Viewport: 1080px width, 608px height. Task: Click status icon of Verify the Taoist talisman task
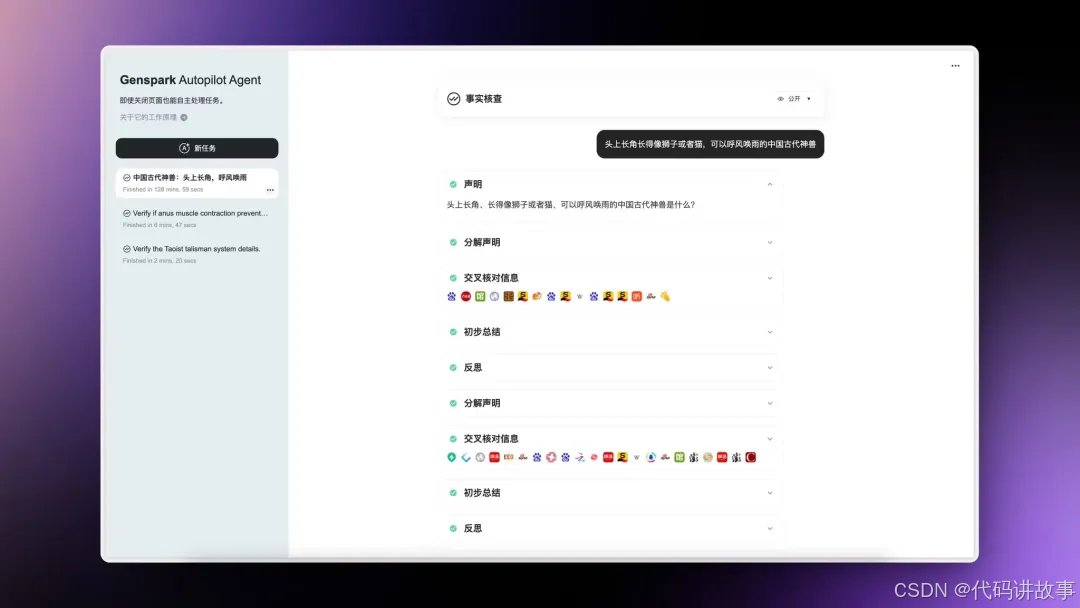click(x=127, y=249)
